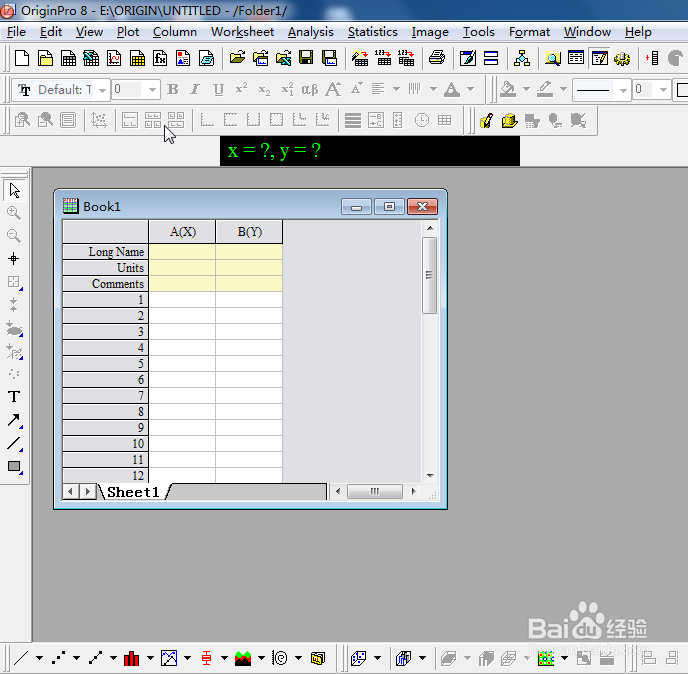Click the New Graph icon
Screen dimensions: 688x674
tap(114, 58)
